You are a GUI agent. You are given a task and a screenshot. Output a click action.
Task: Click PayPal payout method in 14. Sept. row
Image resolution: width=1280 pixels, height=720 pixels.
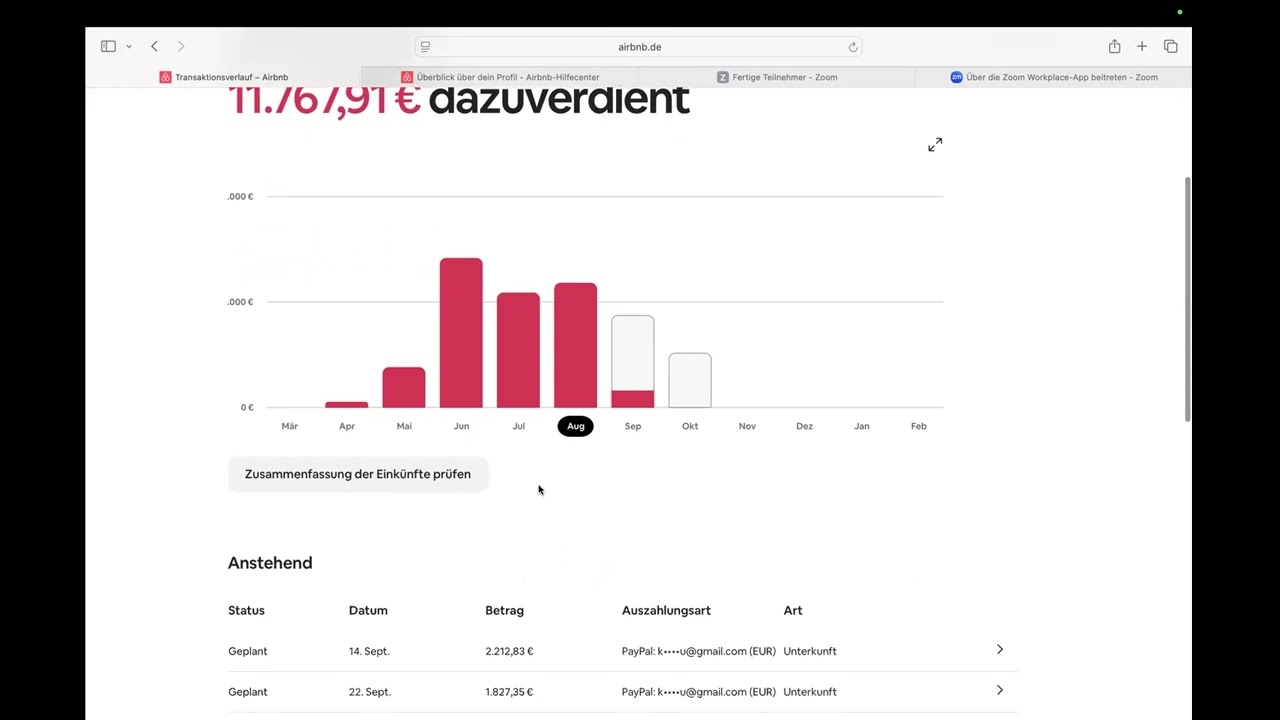click(x=698, y=651)
